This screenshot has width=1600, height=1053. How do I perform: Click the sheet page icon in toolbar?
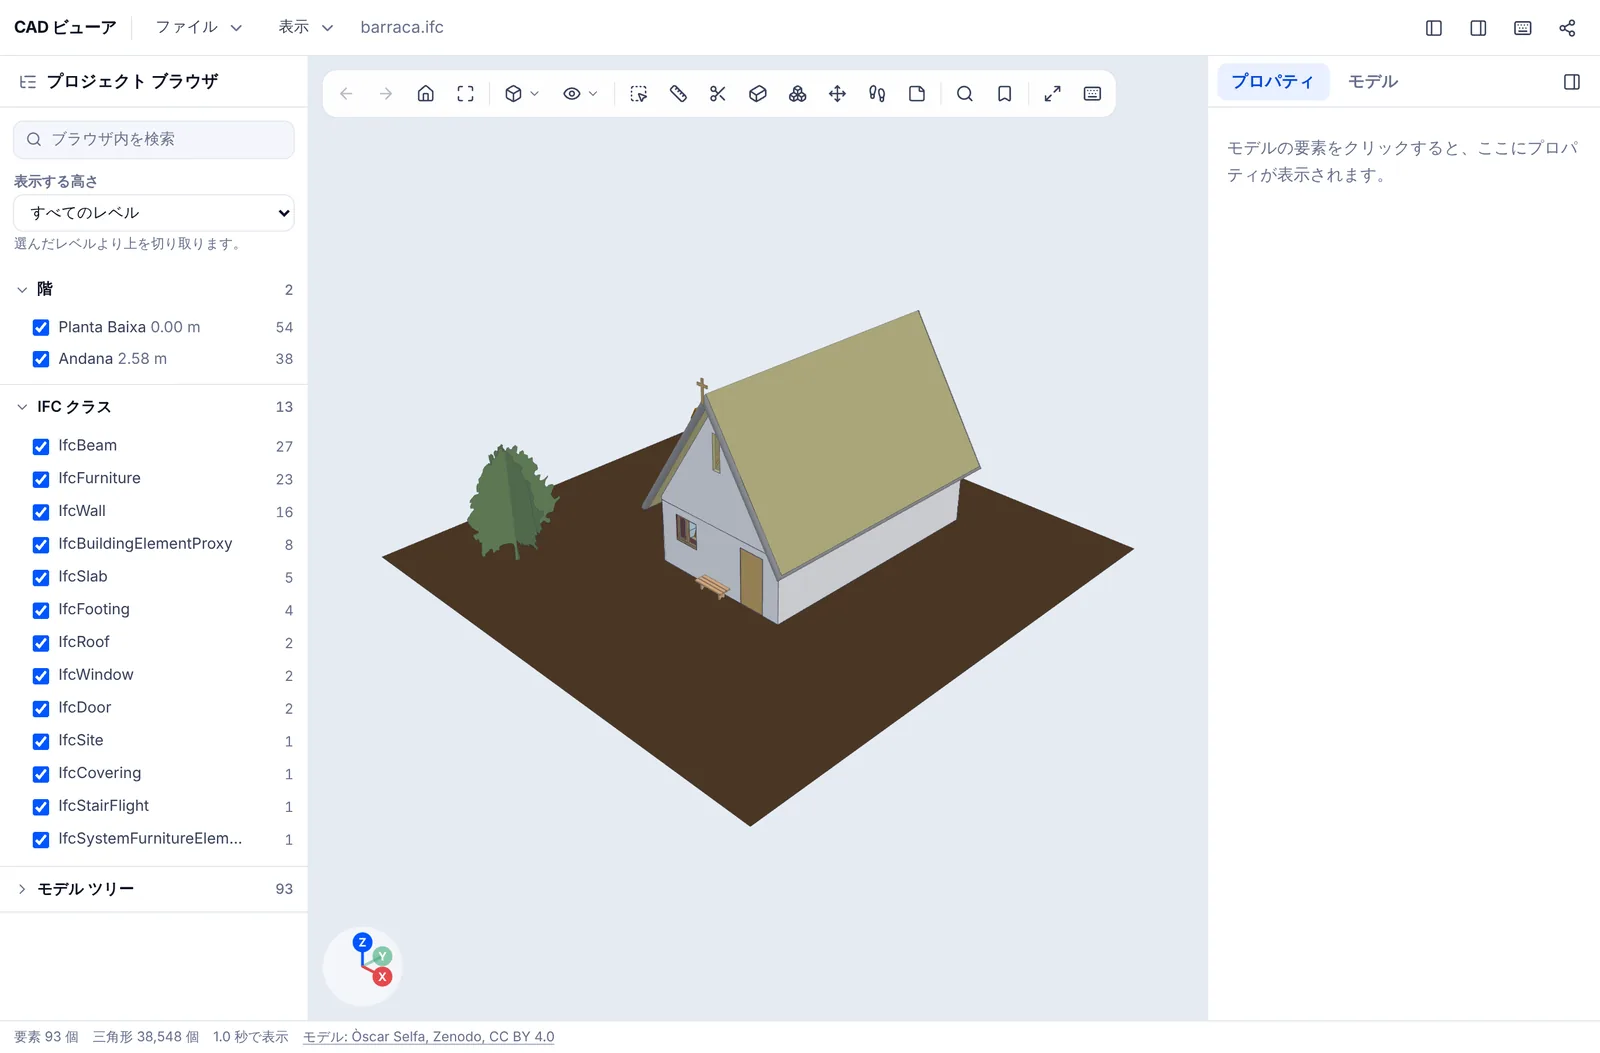[917, 94]
